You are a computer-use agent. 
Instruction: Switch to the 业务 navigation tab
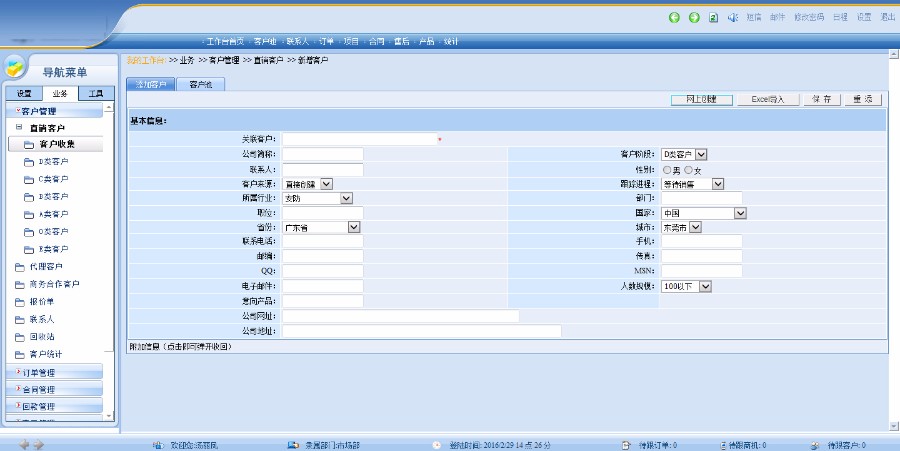coord(60,94)
